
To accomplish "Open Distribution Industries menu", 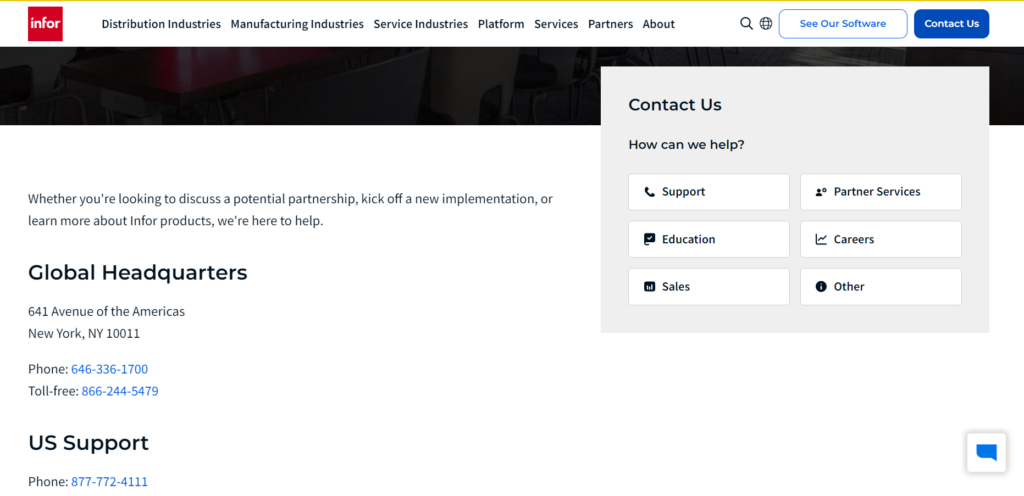I will [161, 24].
